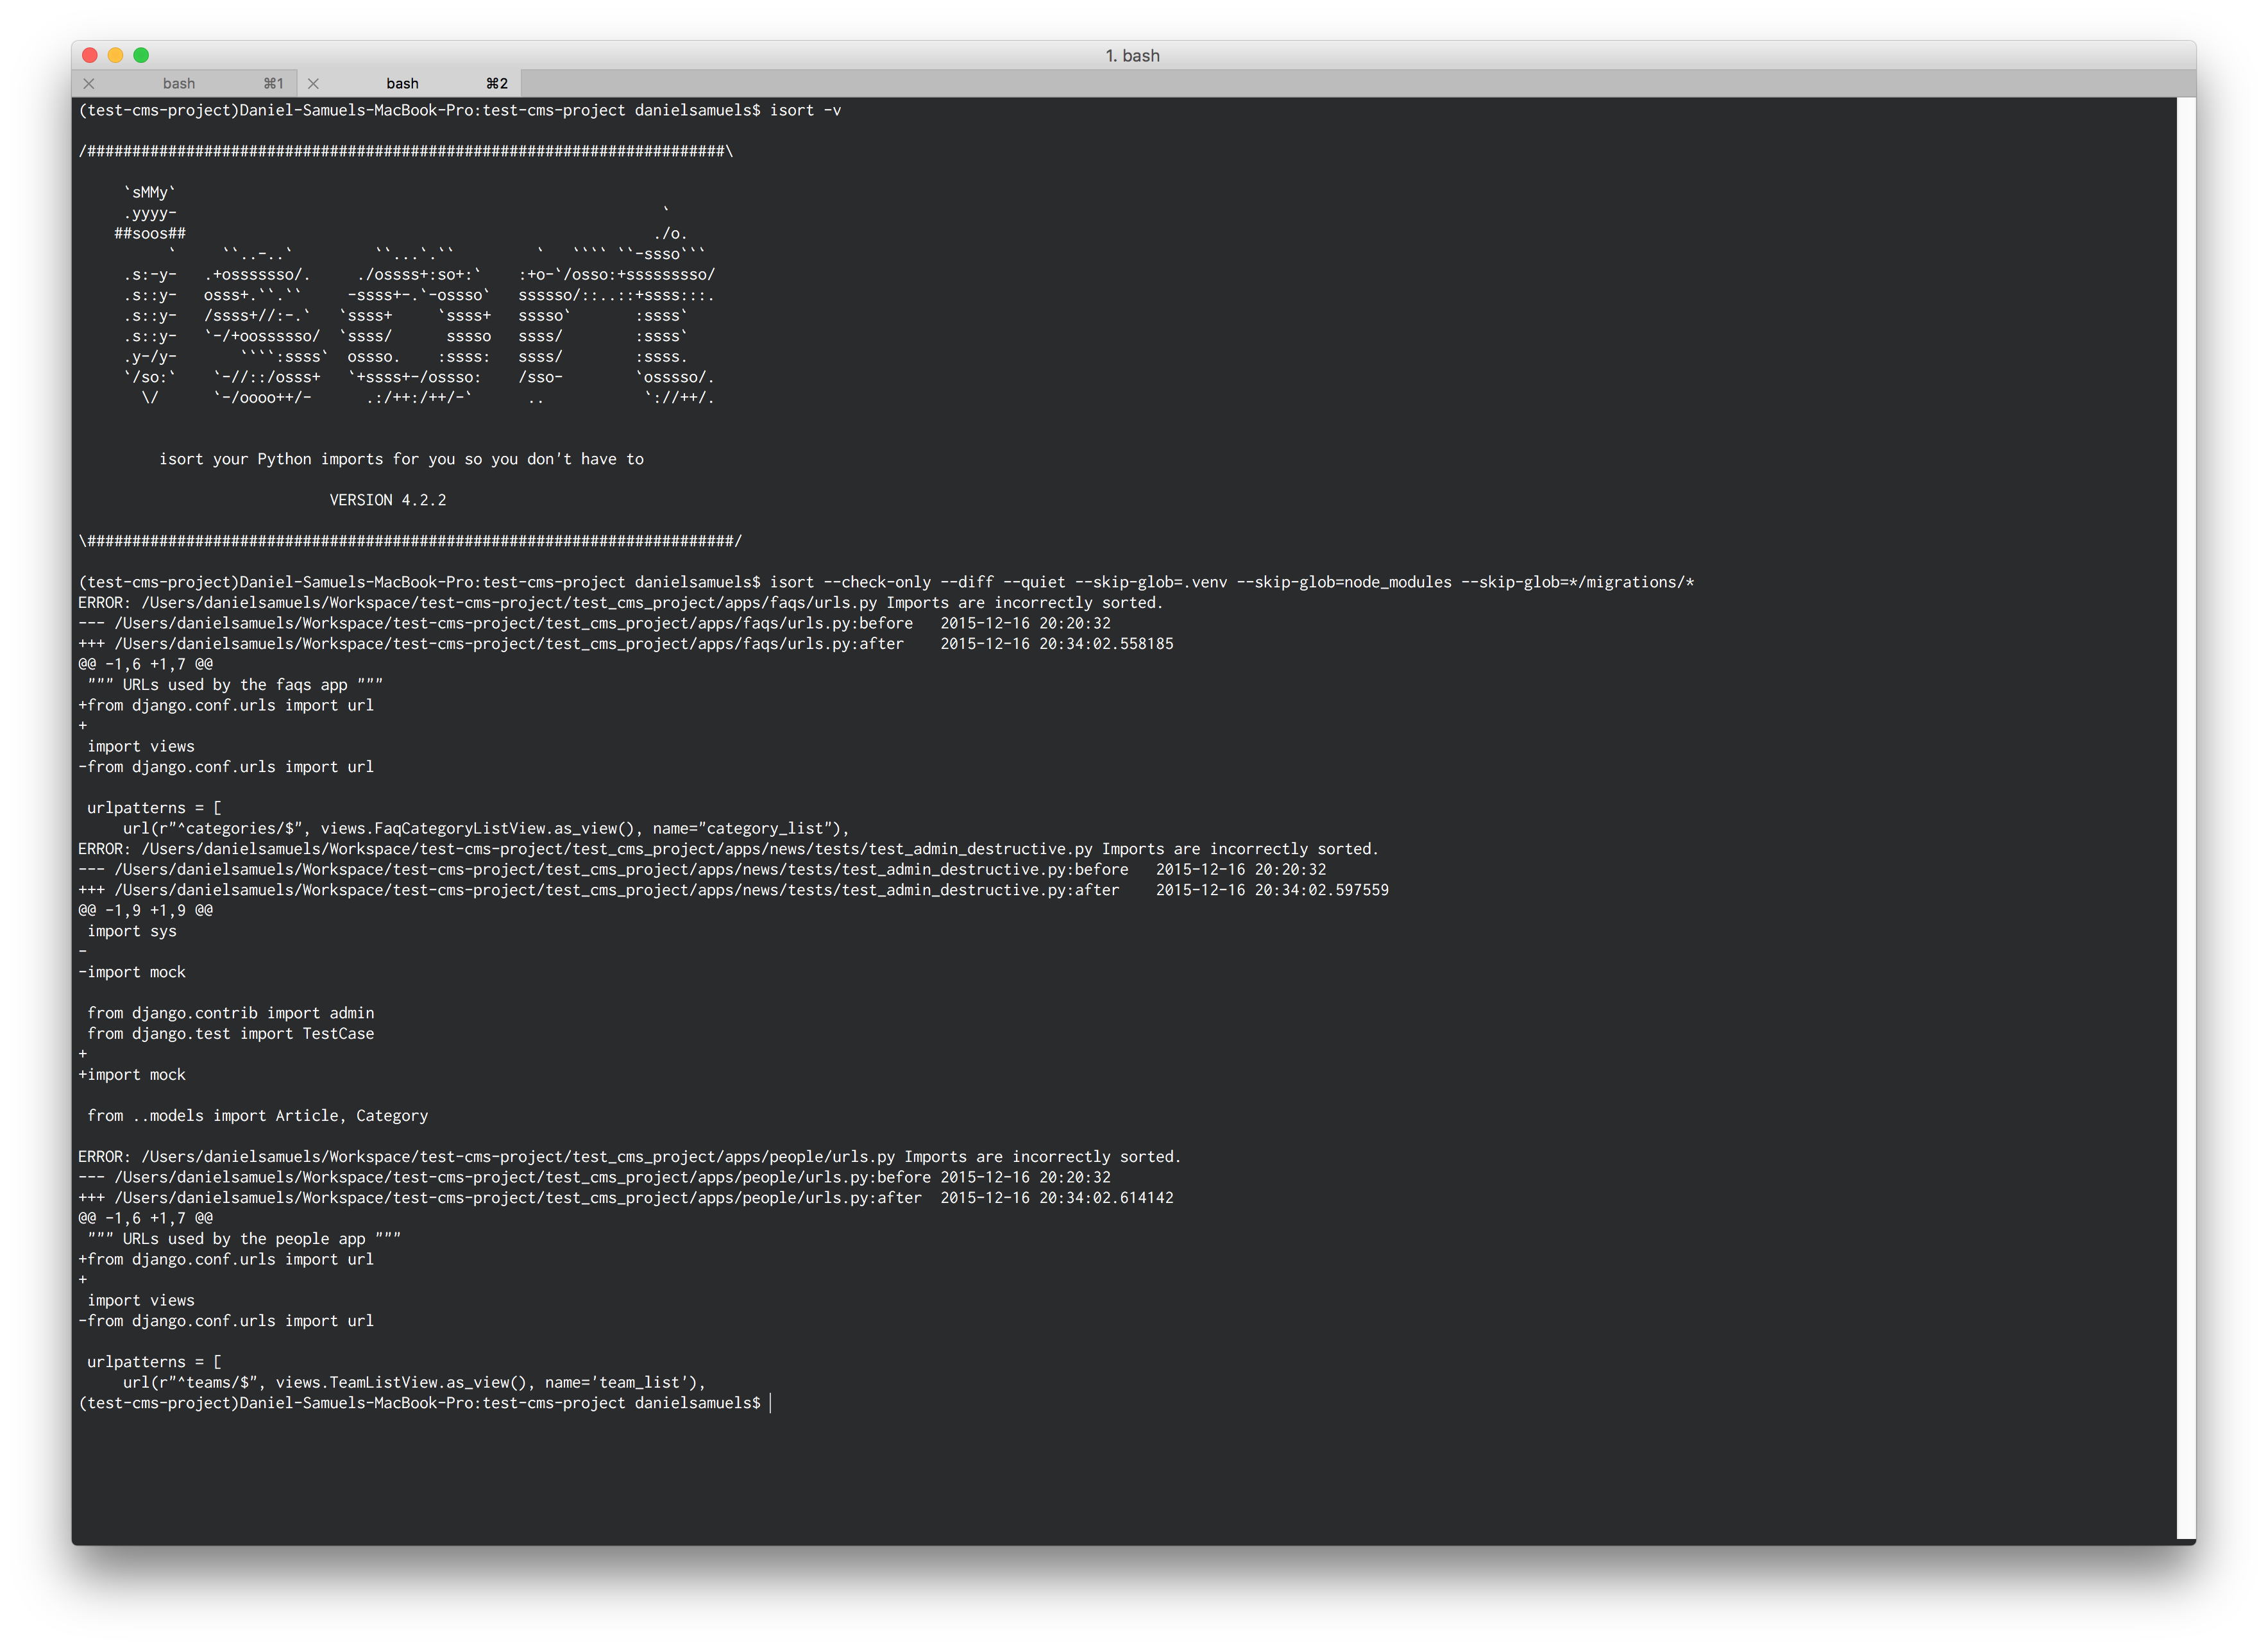Image resolution: width=2268 pixels, height=1648 pixels.
Task: Close the second bash tab
Action: tap(313, 84)
